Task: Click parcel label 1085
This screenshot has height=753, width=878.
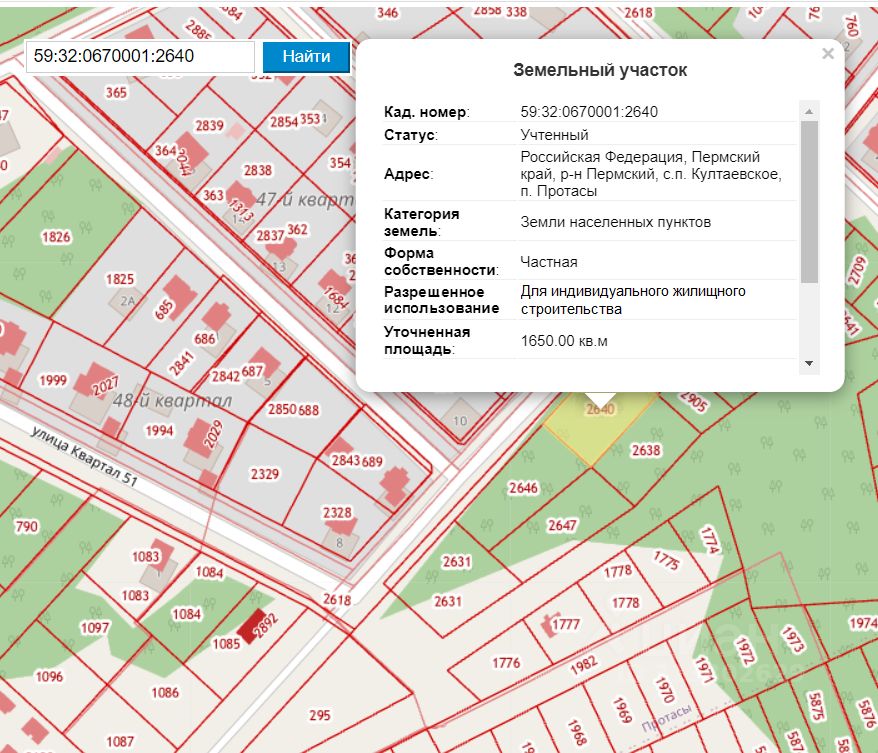Action: point(226,643)
